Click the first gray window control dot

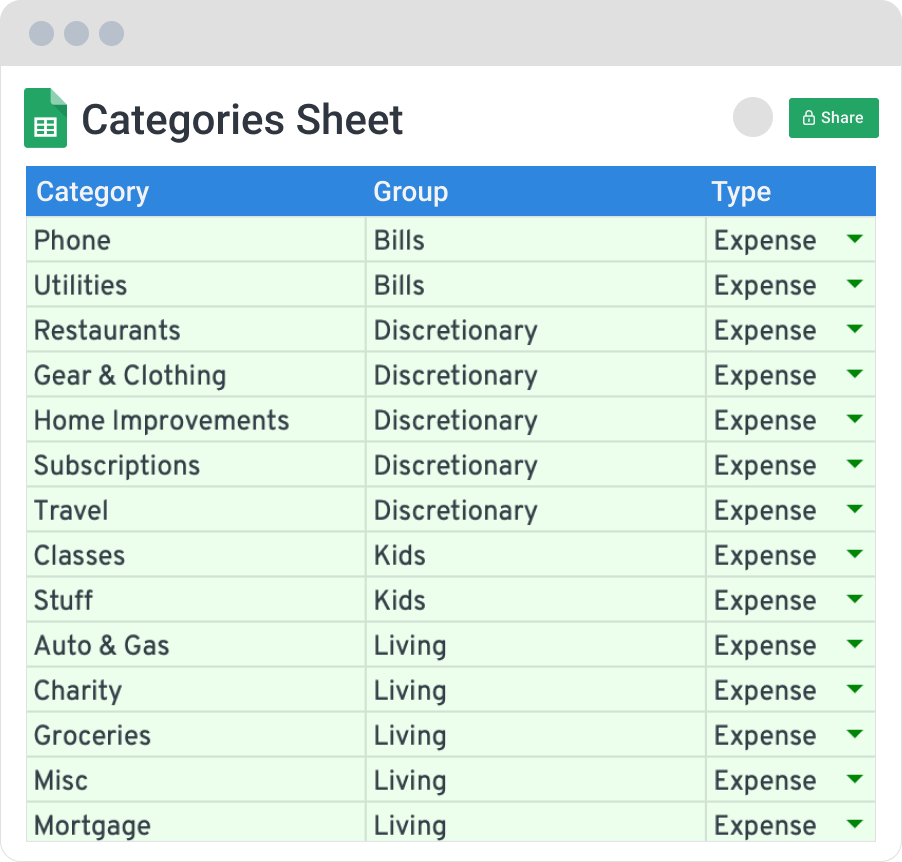tap(41, 33)
